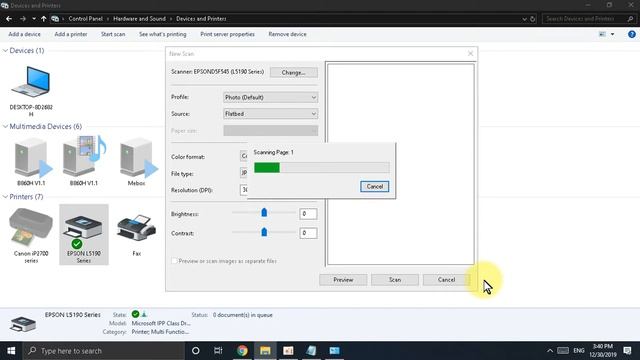640x360 pixels.
Task: Open Cortana circle on taskbar
Action: point(196,351)
